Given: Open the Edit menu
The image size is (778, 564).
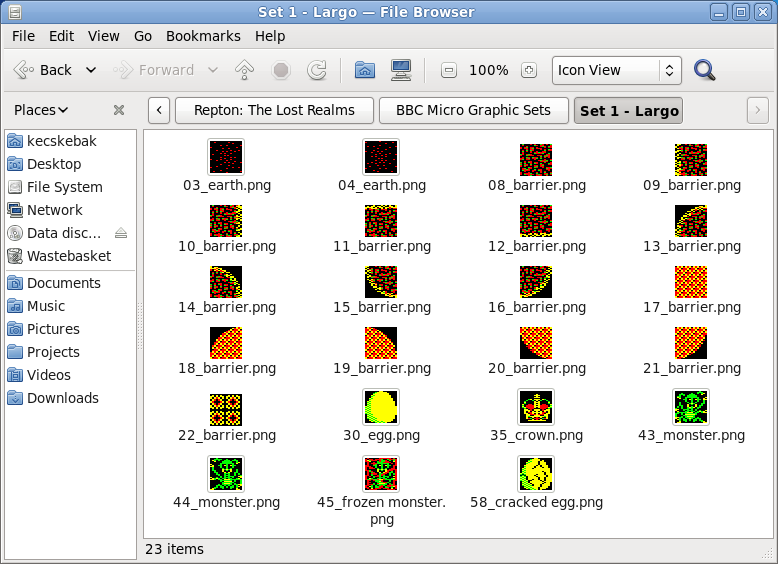Looking at the screenshot, I should pyautogui.click(x=62, y=36).
